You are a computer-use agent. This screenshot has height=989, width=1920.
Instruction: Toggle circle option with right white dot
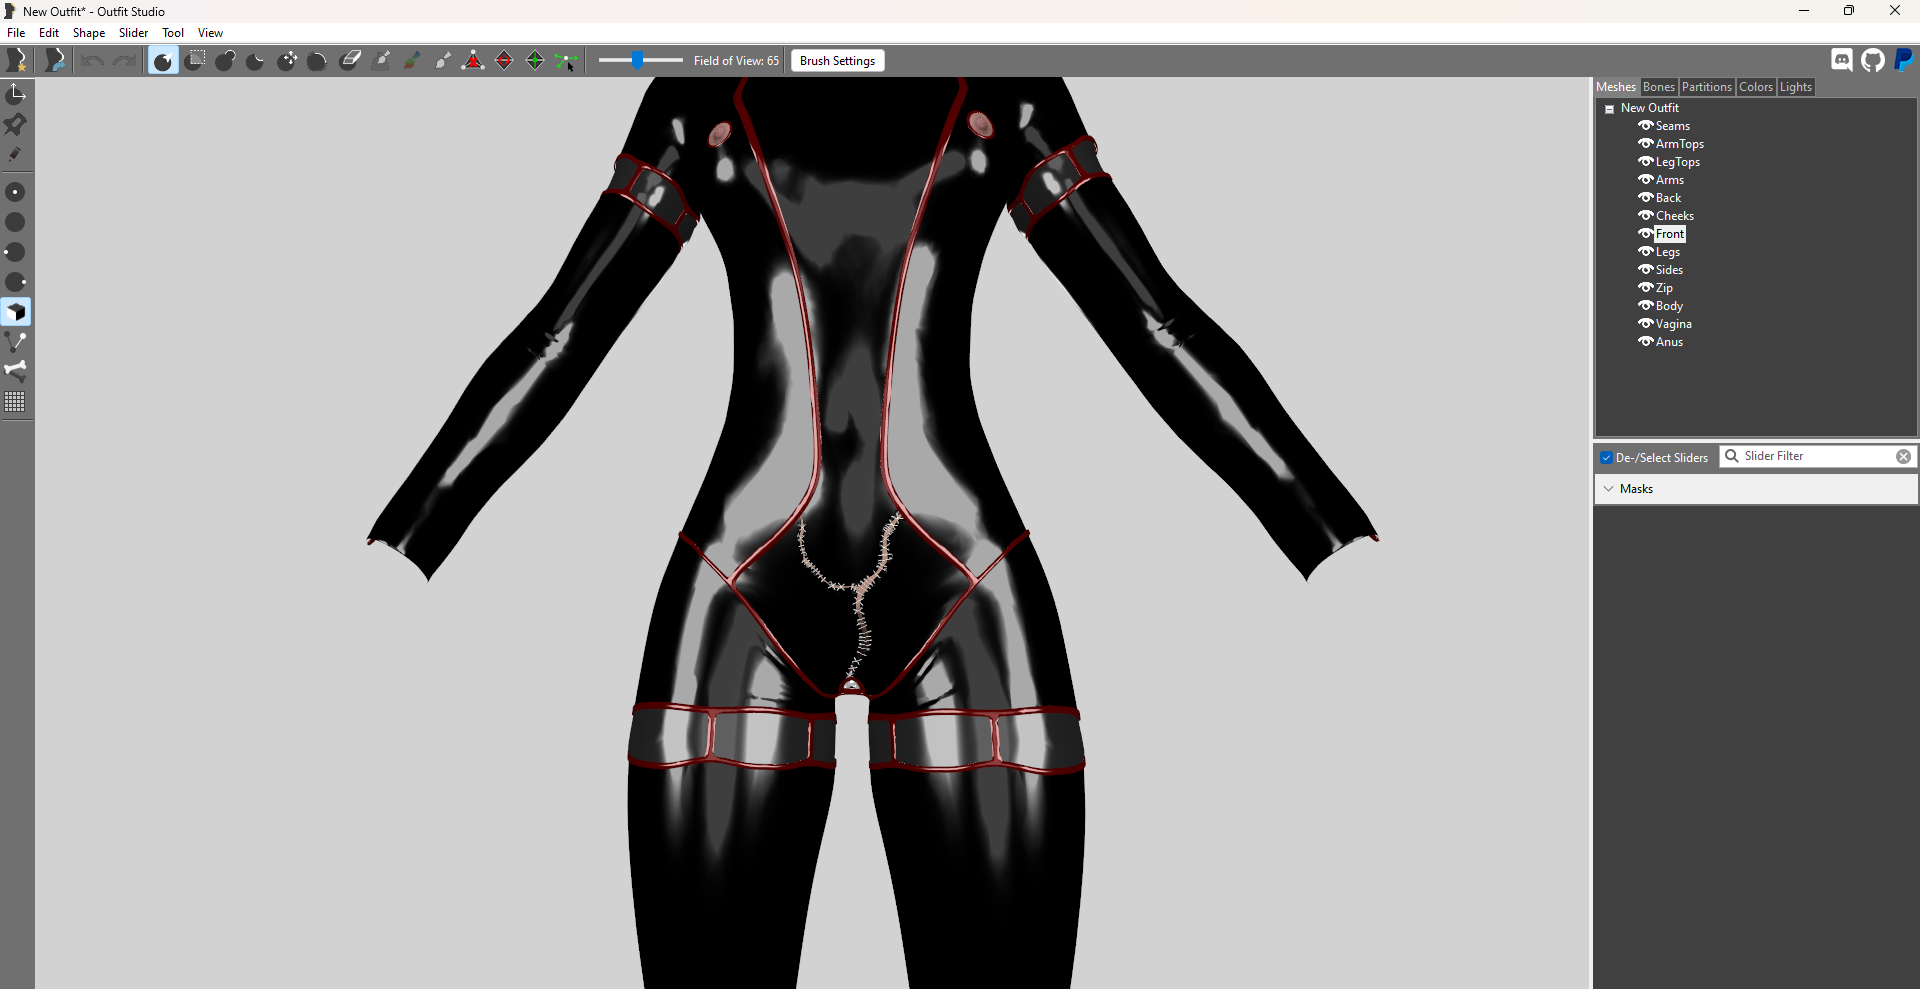(16, 282)
